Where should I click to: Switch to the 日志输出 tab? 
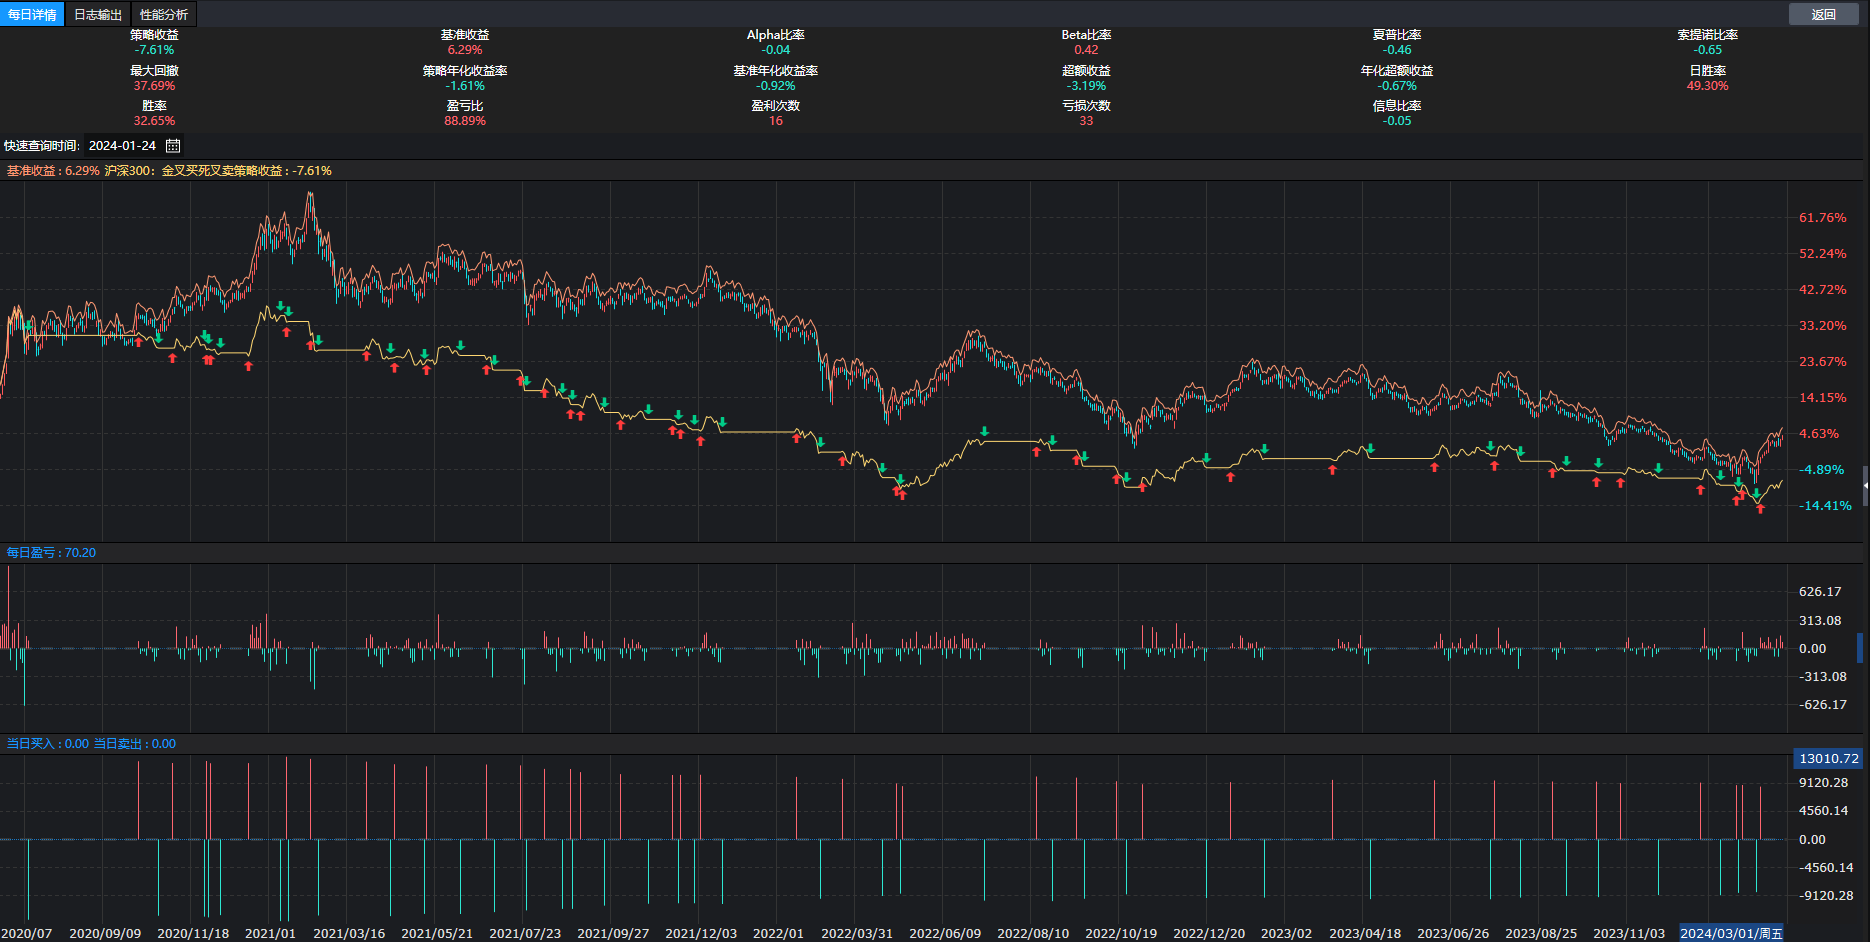(x=98, y=14)
